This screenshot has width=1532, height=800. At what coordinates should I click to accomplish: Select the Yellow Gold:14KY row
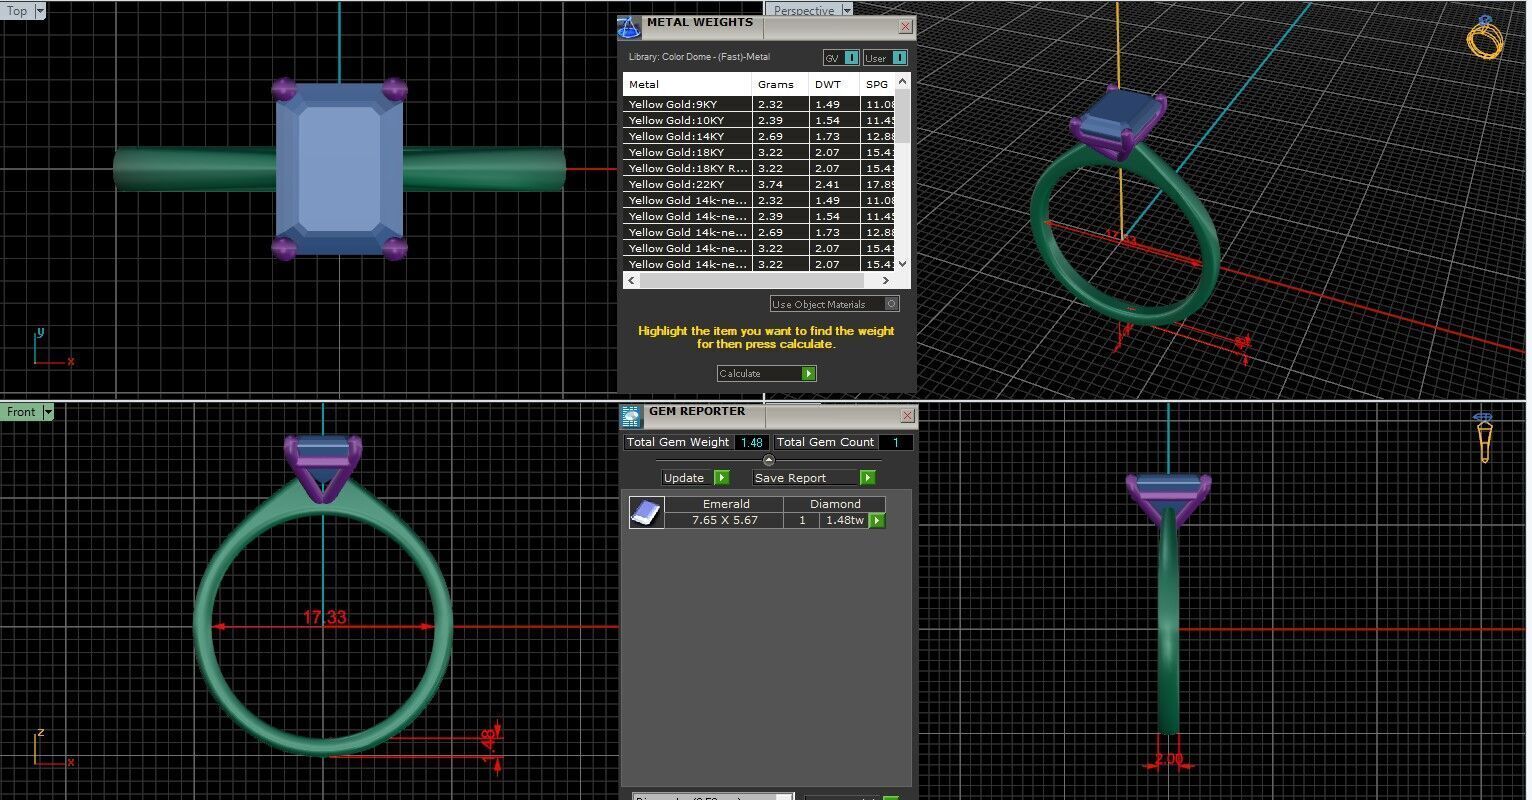coord(759,136)
